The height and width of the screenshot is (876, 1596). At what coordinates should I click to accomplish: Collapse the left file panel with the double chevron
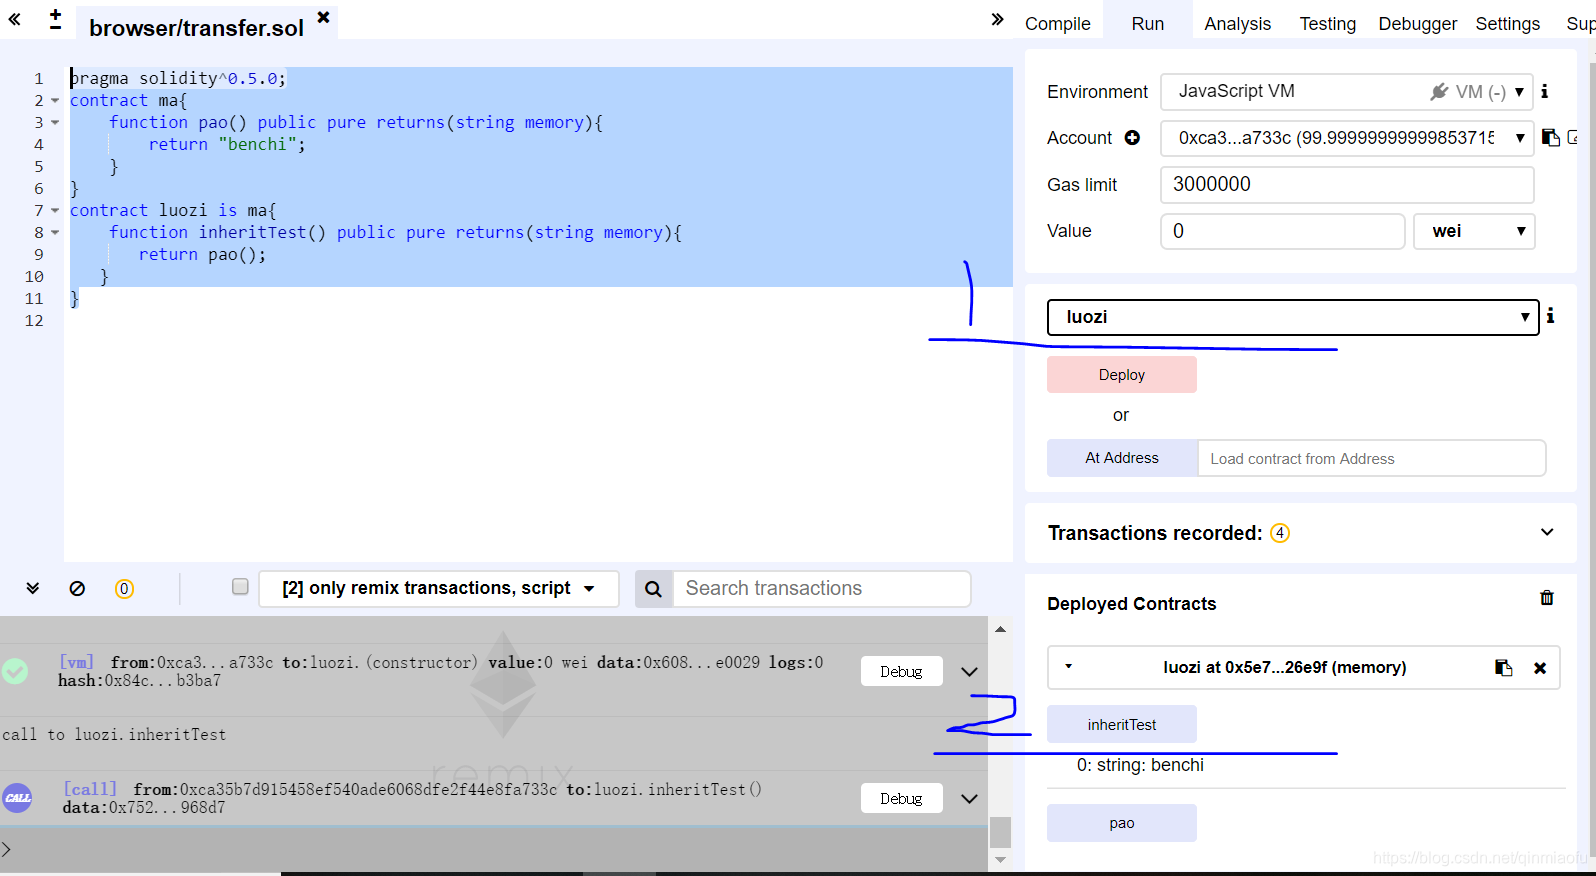tap(15, 19)
